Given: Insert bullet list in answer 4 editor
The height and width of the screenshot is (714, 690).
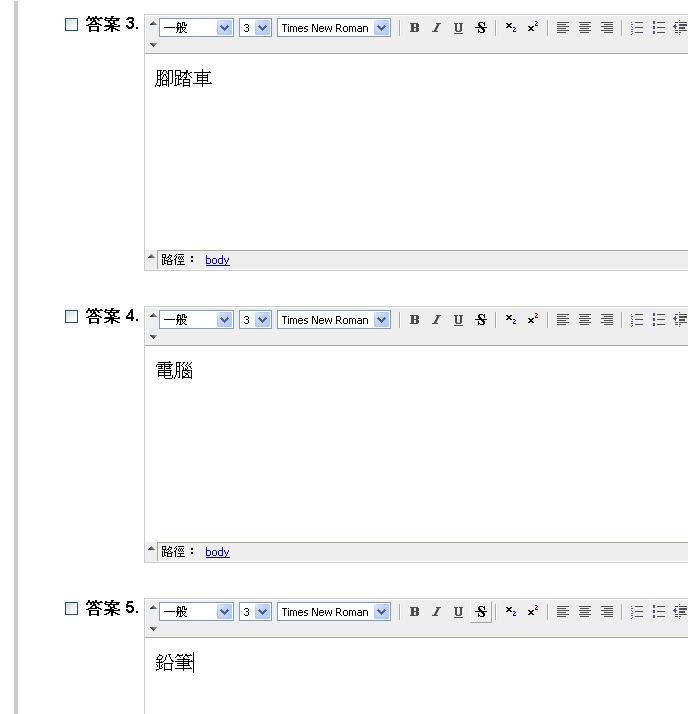Looking at the screenshot, I should [x=659, y=320].
